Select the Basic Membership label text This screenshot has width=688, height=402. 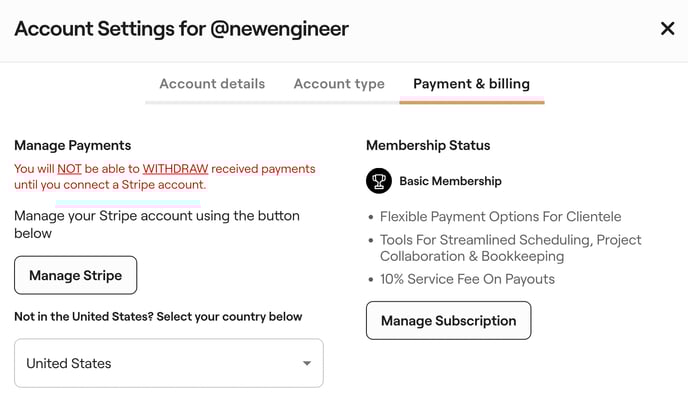(450, 181)
